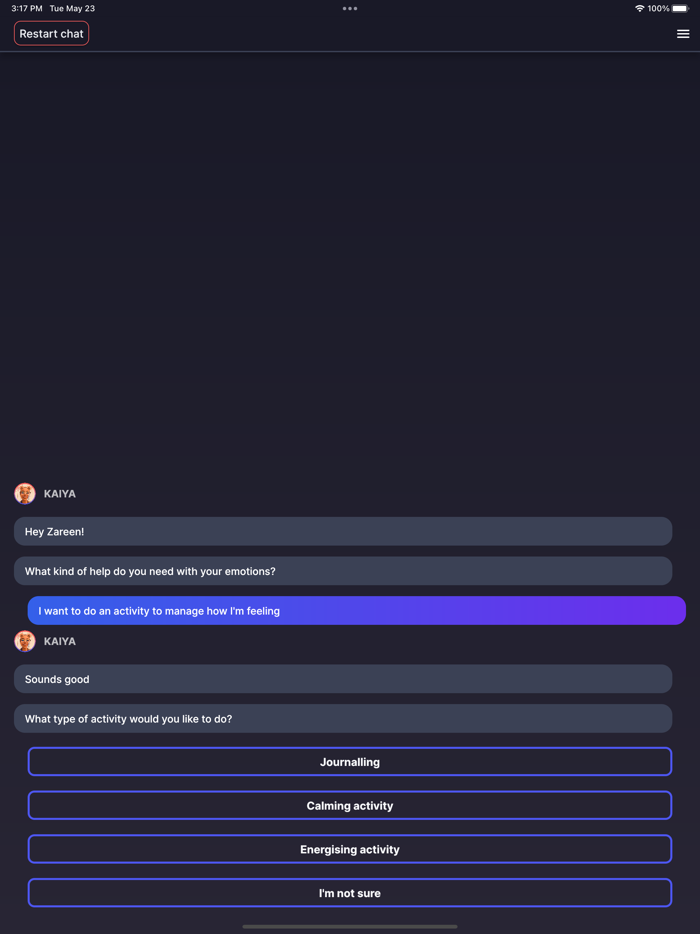This screenshot has width=700, height=934.
Task: Tap the activity type question bubble
Action: tap(343, 719)
